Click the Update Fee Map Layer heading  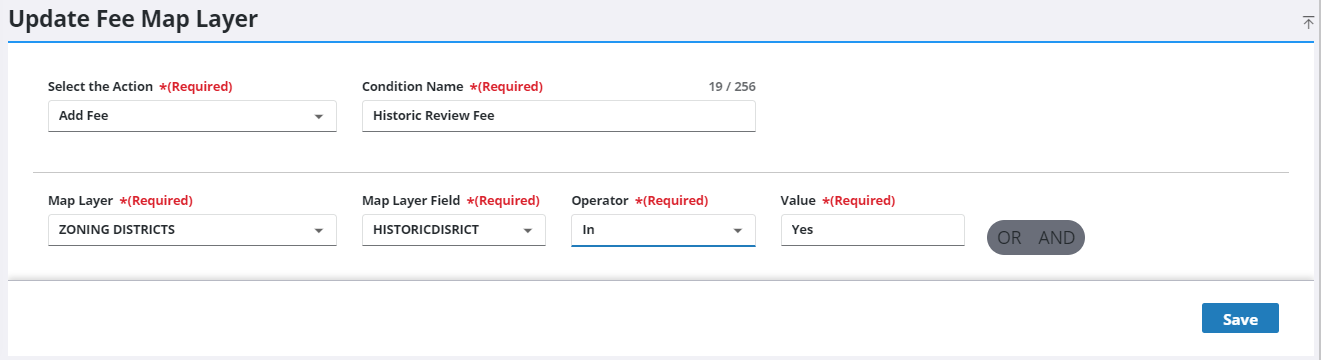133,19
